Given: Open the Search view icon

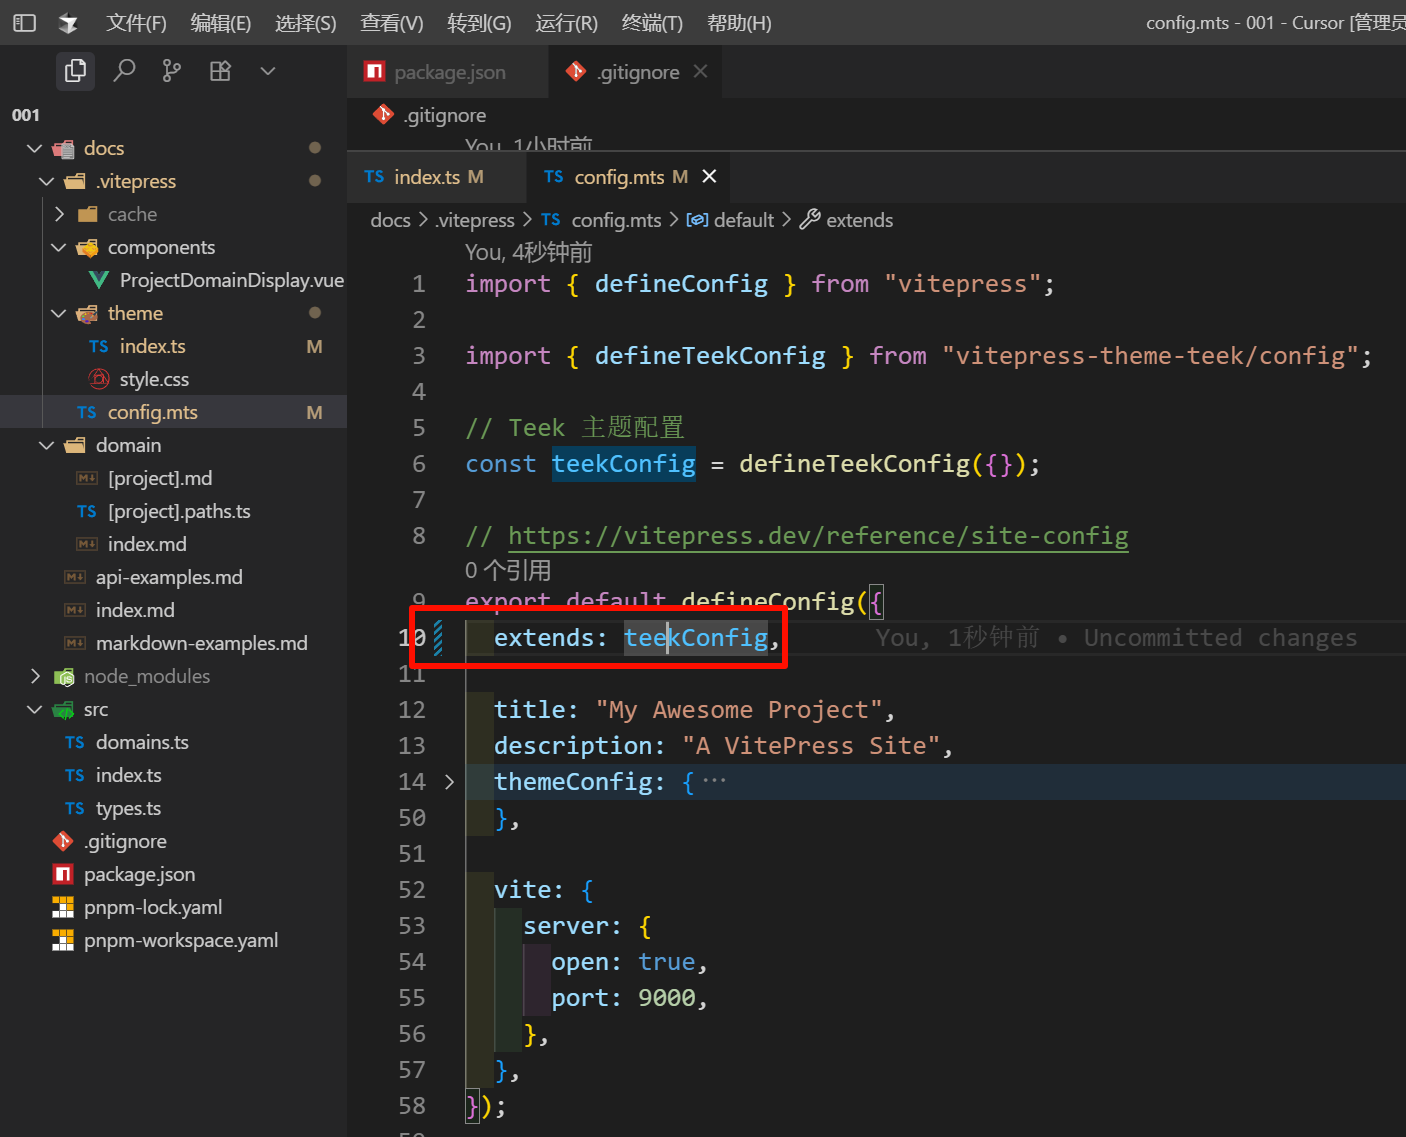Looking at the screenshot, I should (124, 71).
